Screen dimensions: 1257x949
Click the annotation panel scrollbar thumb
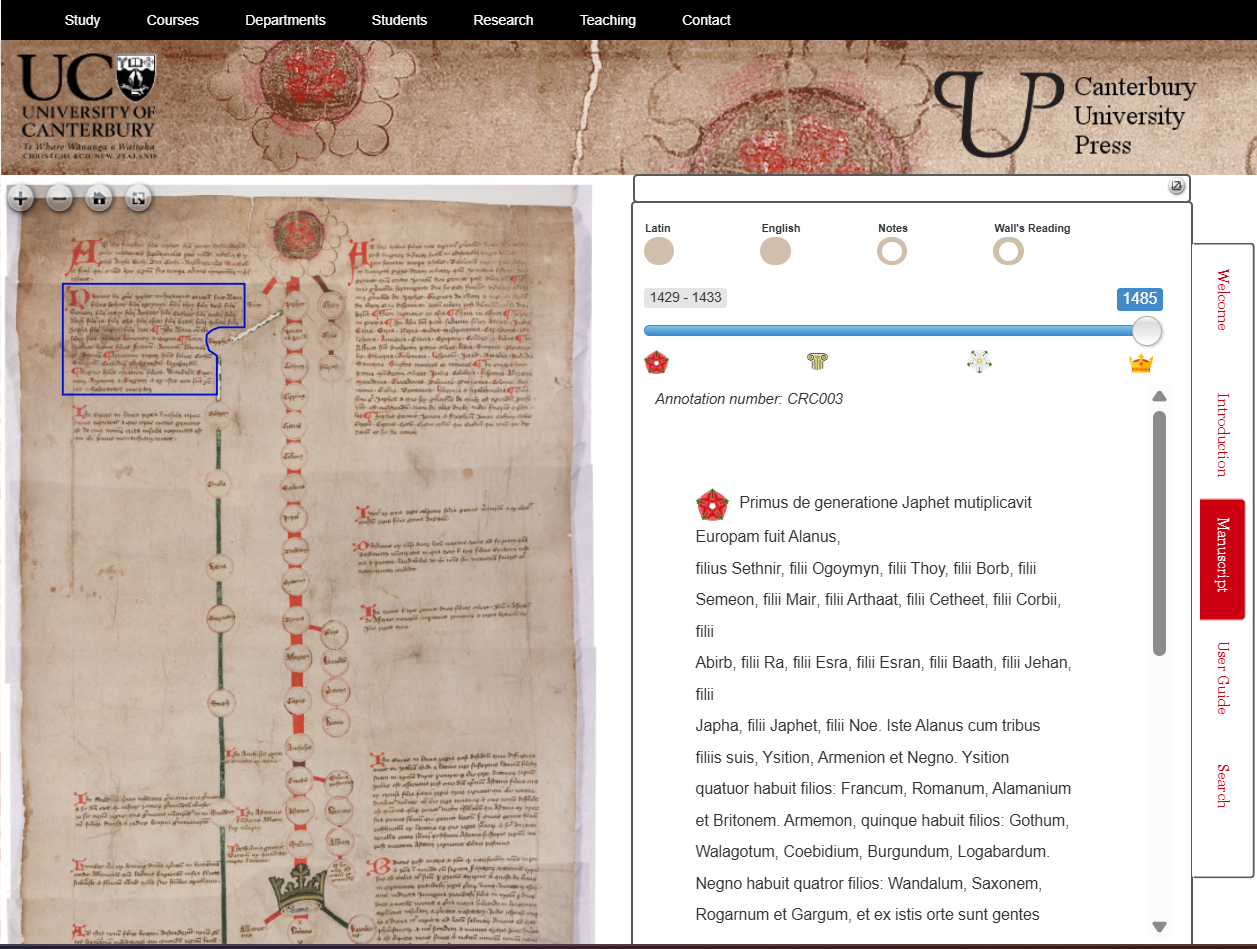1159,533
